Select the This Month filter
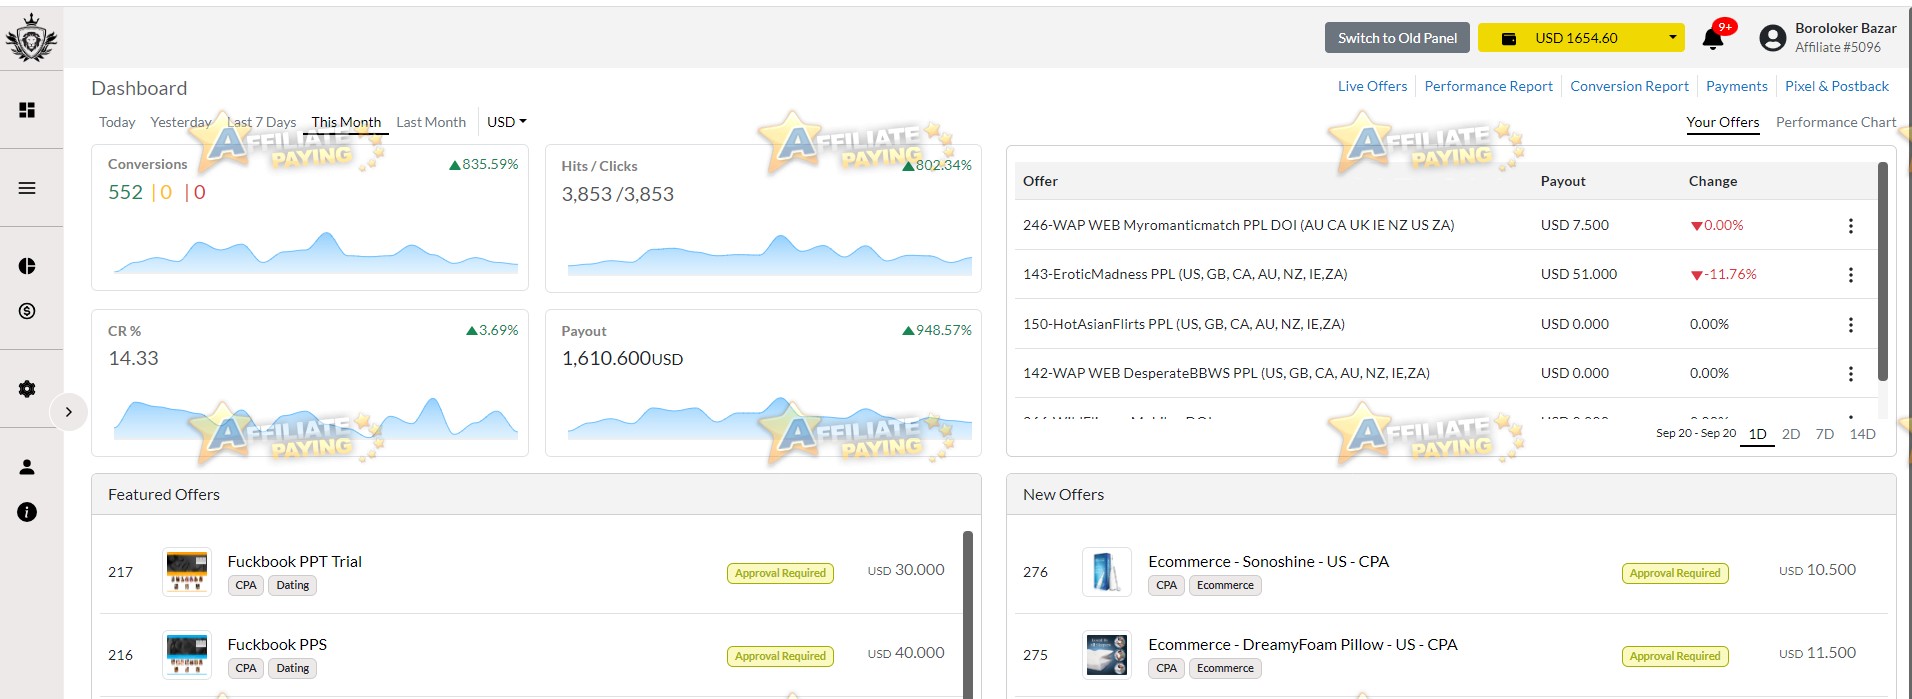This screenshot has width=1912, height=699. [x=346, y=122]
